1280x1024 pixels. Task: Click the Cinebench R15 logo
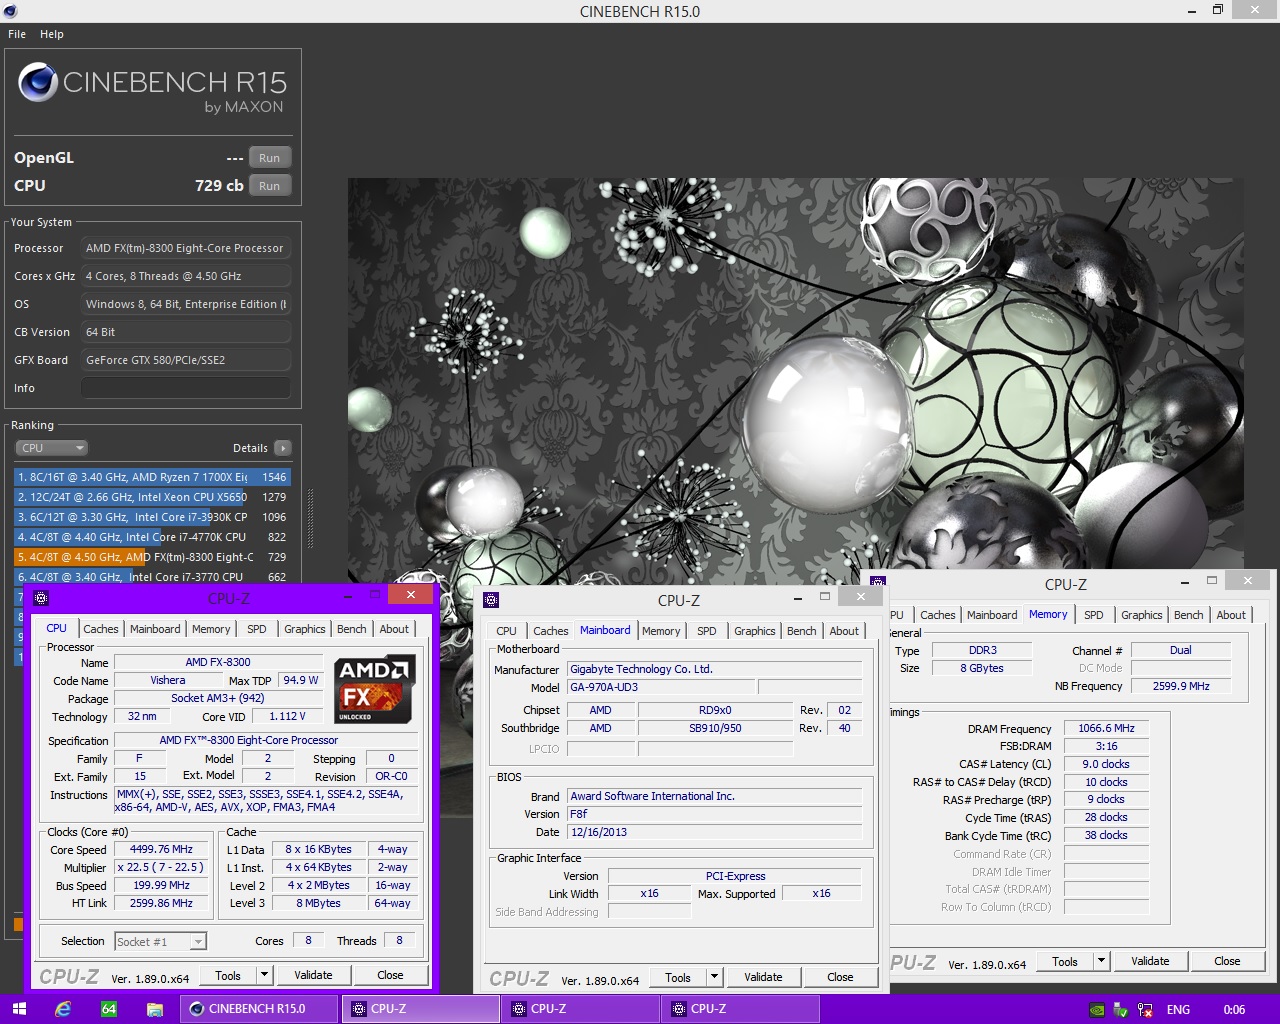coord(38,83)
